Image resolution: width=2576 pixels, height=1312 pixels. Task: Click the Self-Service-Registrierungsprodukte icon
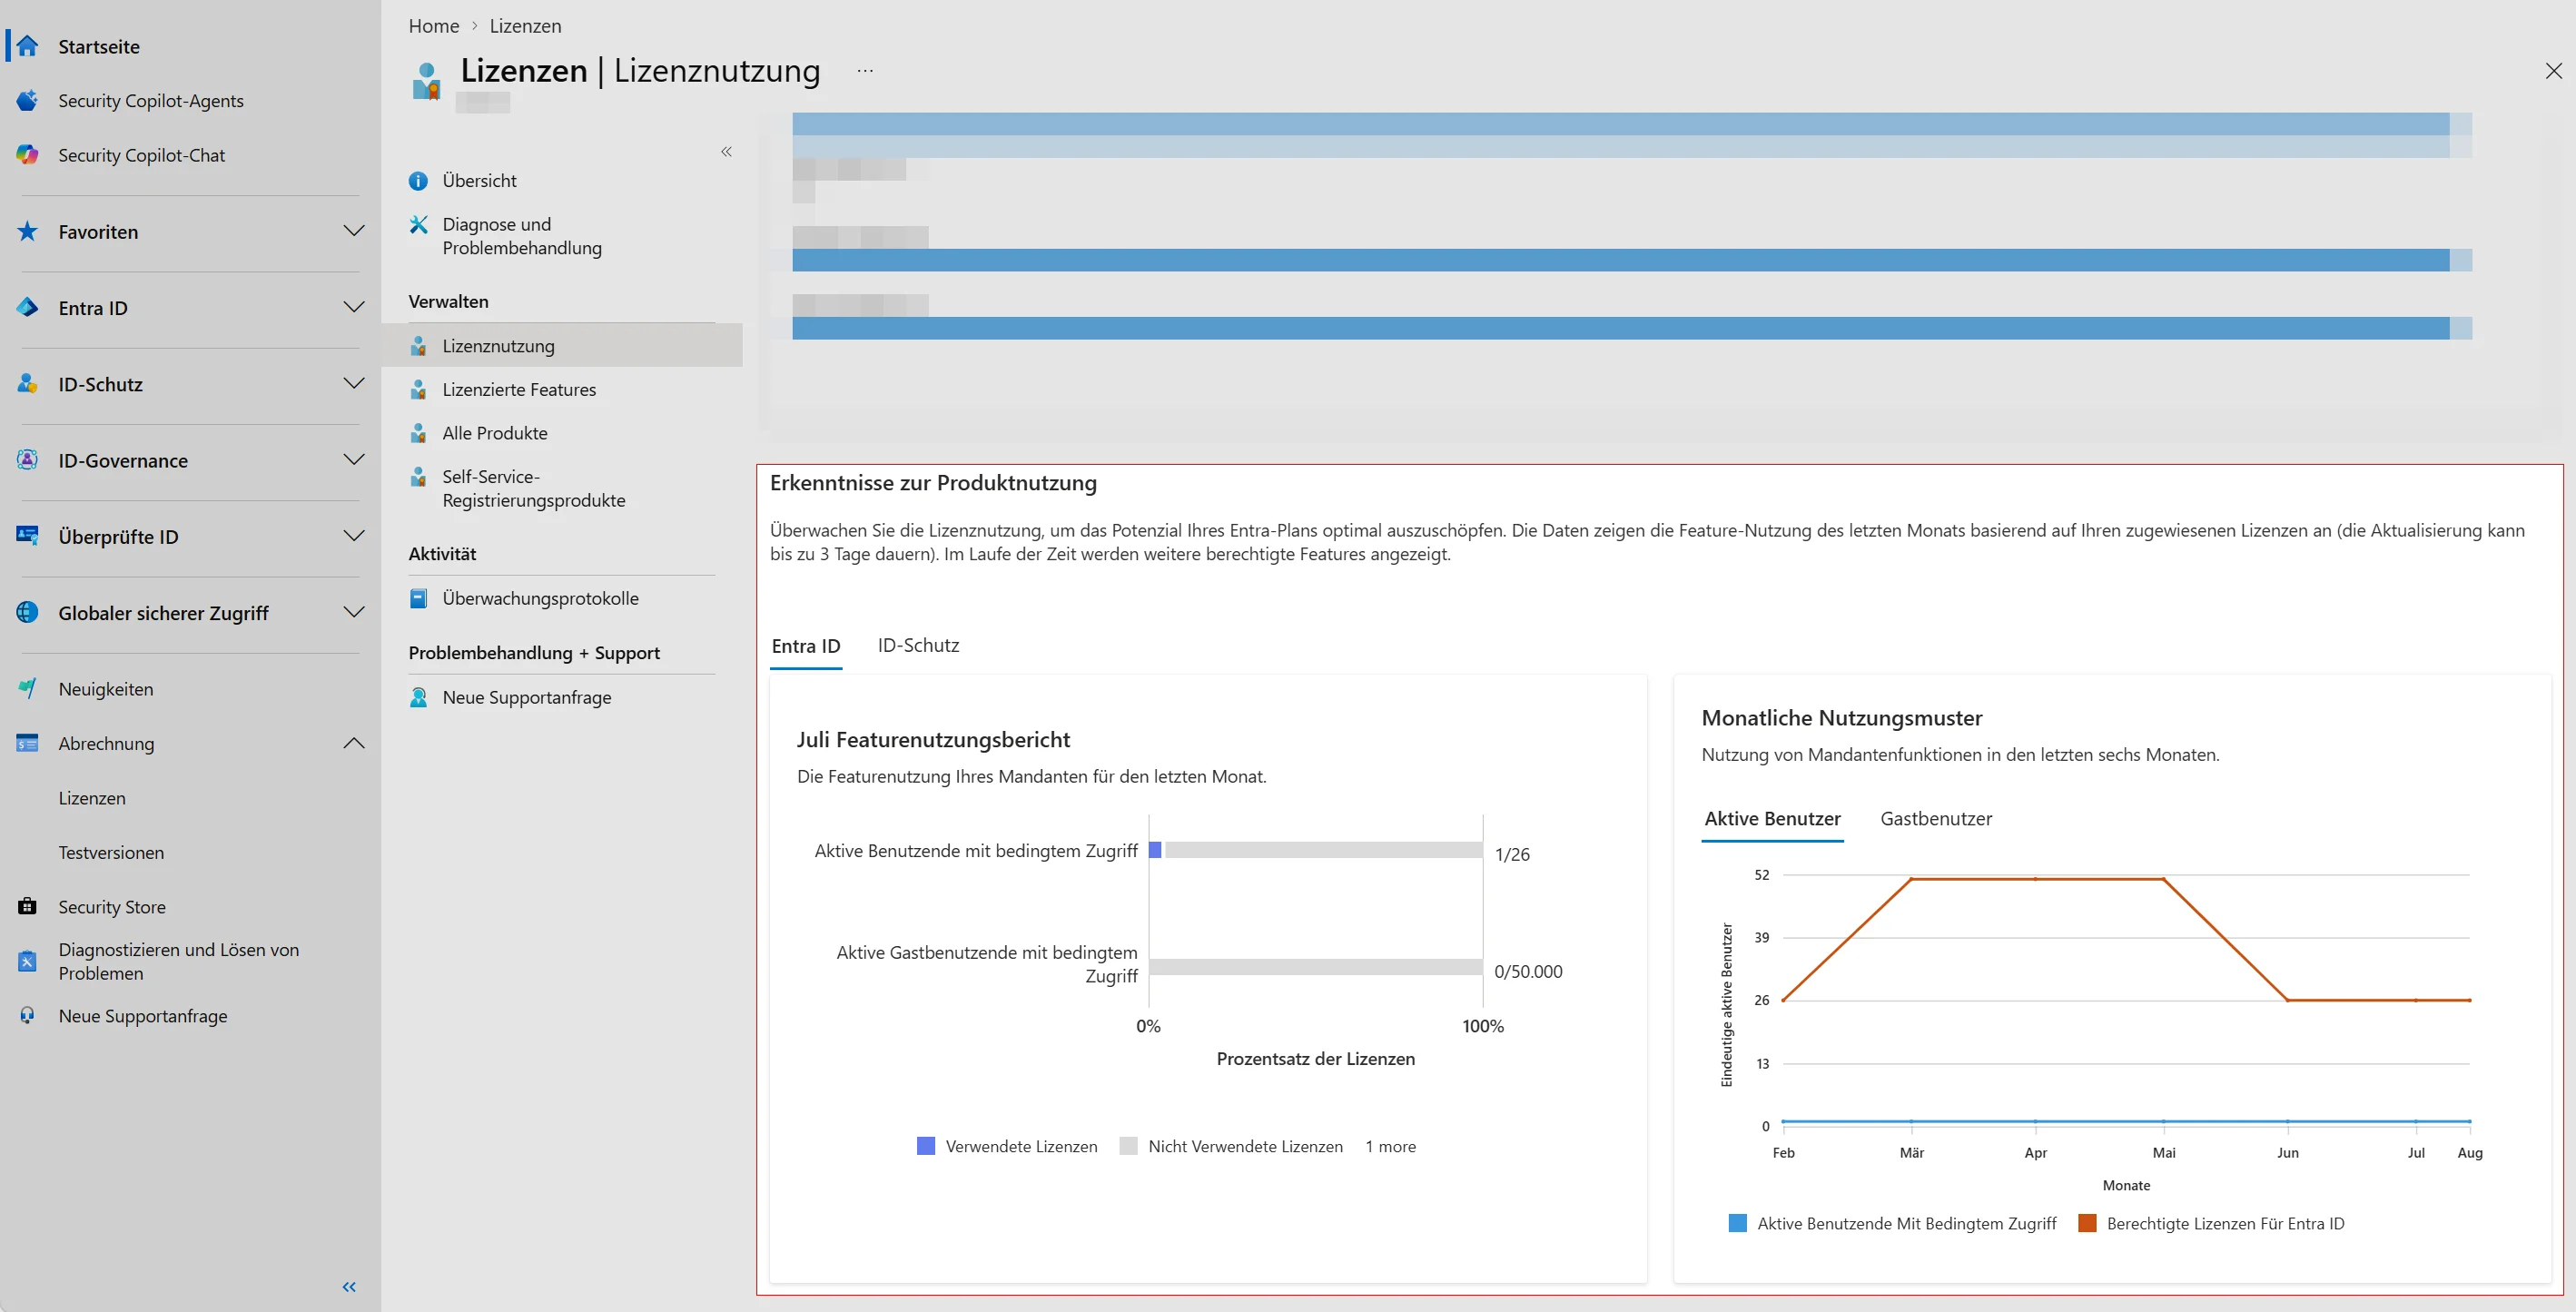418,477
